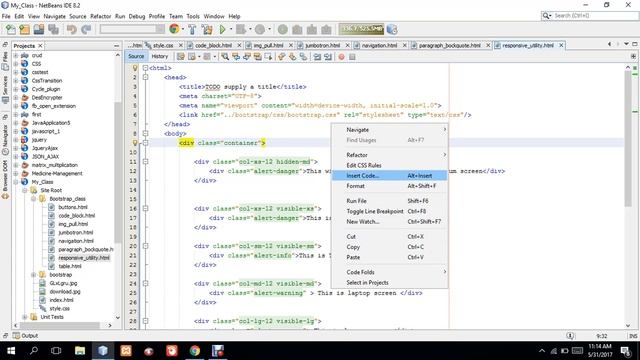Click the memory usage garbage collection bar
The width and height of the screenshot is (640, 360).
362,29
